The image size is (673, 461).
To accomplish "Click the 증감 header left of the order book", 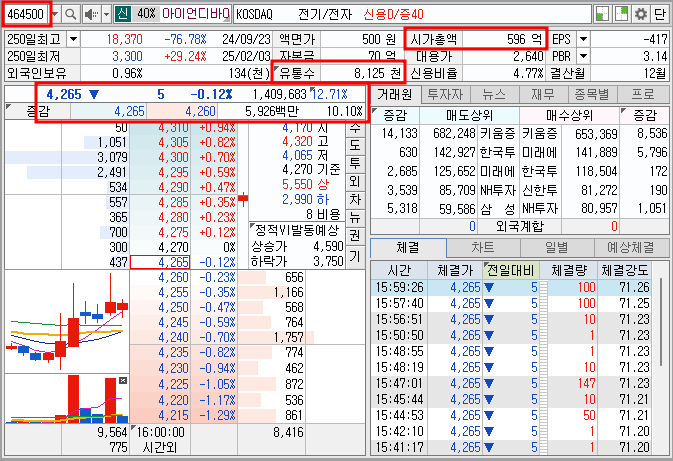I will pyautogui.click(x=38, y=112).
